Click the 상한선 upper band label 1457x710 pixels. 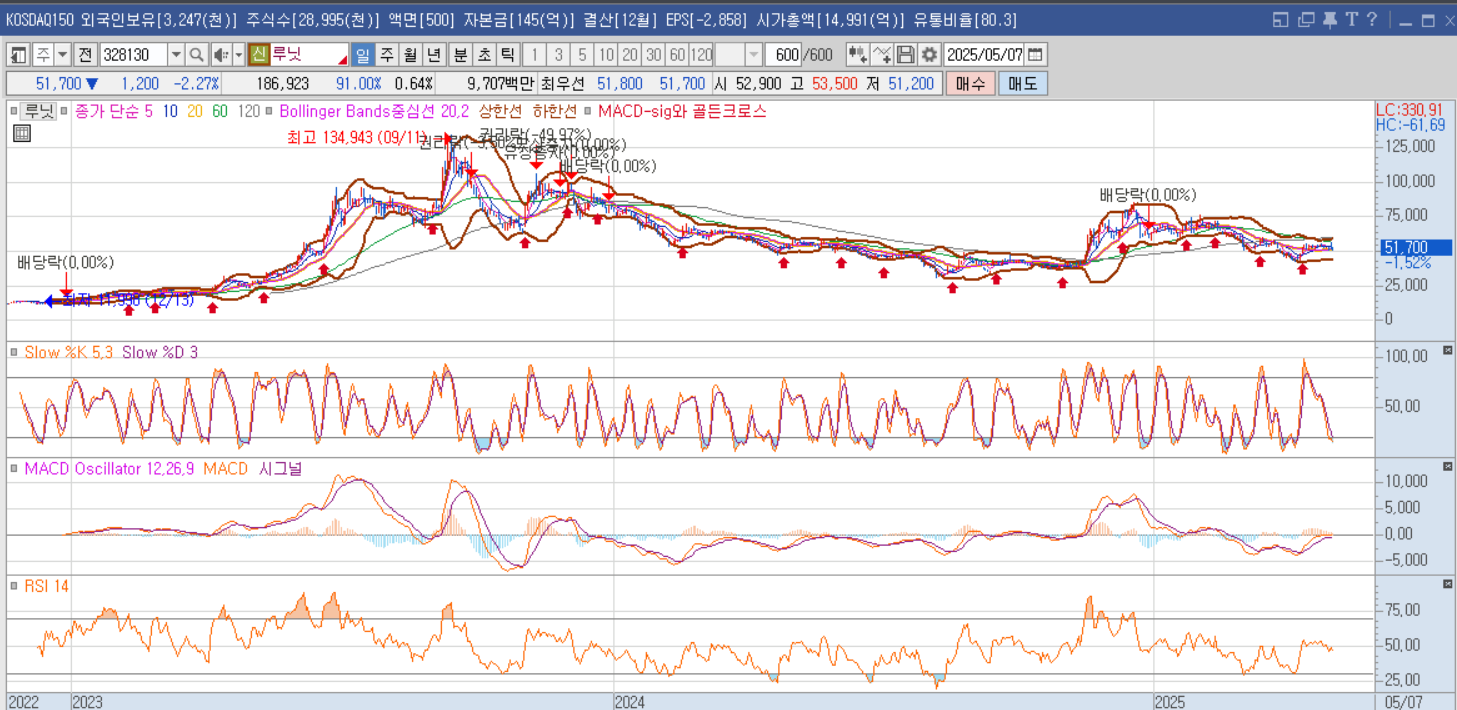(500, 111)
